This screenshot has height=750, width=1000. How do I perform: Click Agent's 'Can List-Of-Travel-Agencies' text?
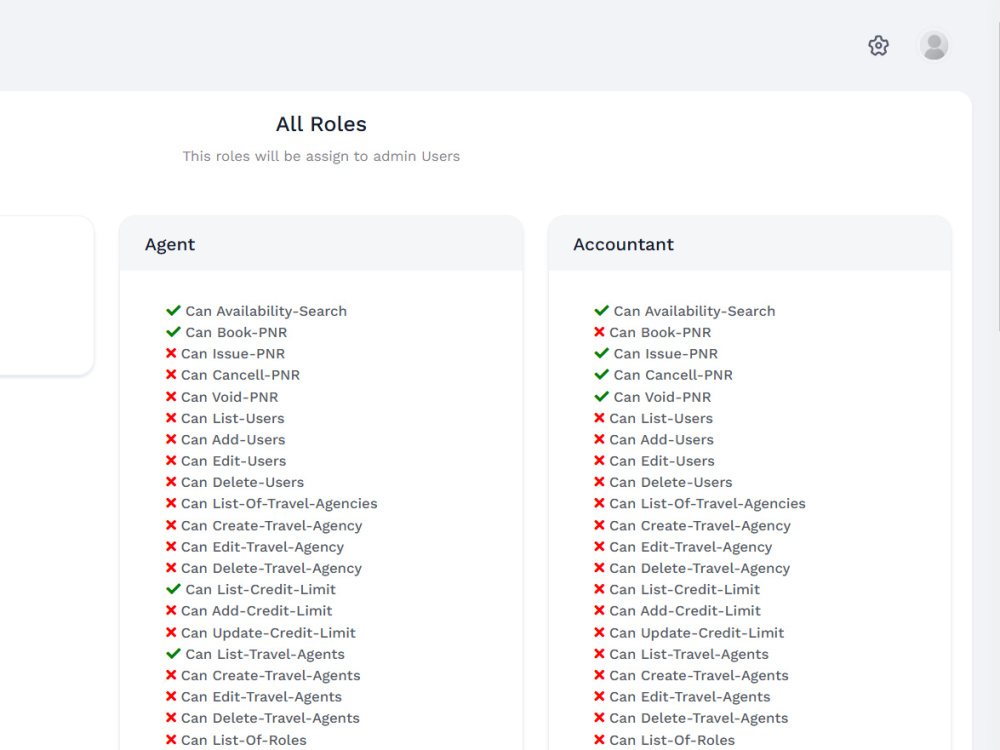tap(279, 504)
